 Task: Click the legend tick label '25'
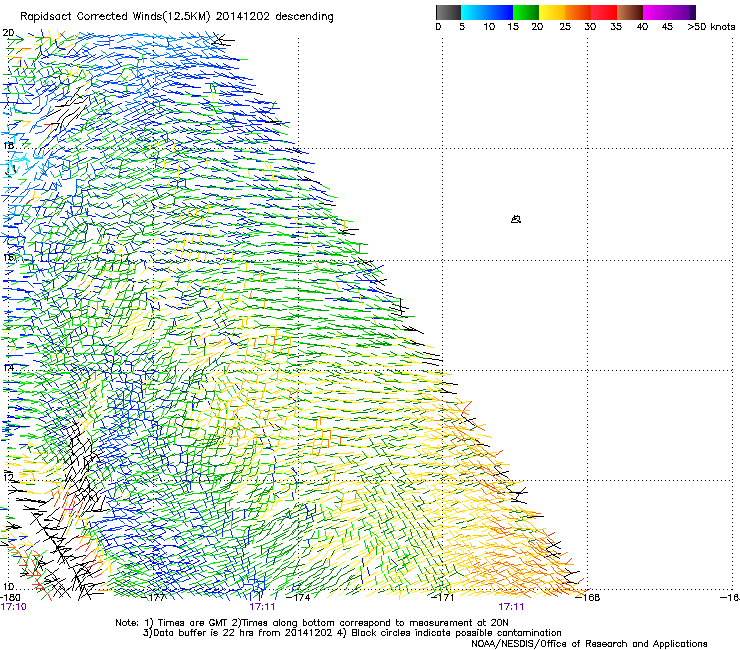point(565,27)
